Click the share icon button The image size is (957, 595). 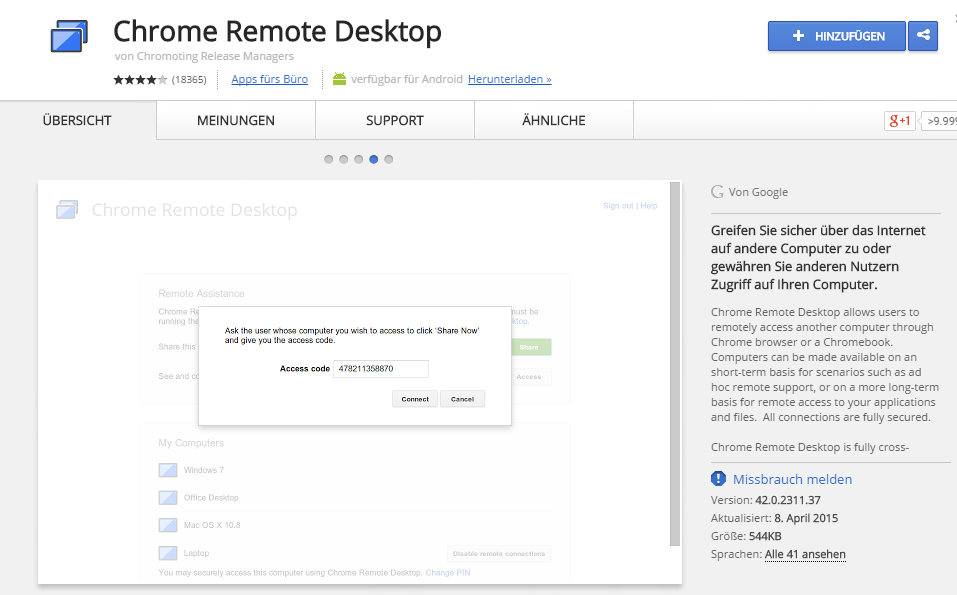(923, 35)
